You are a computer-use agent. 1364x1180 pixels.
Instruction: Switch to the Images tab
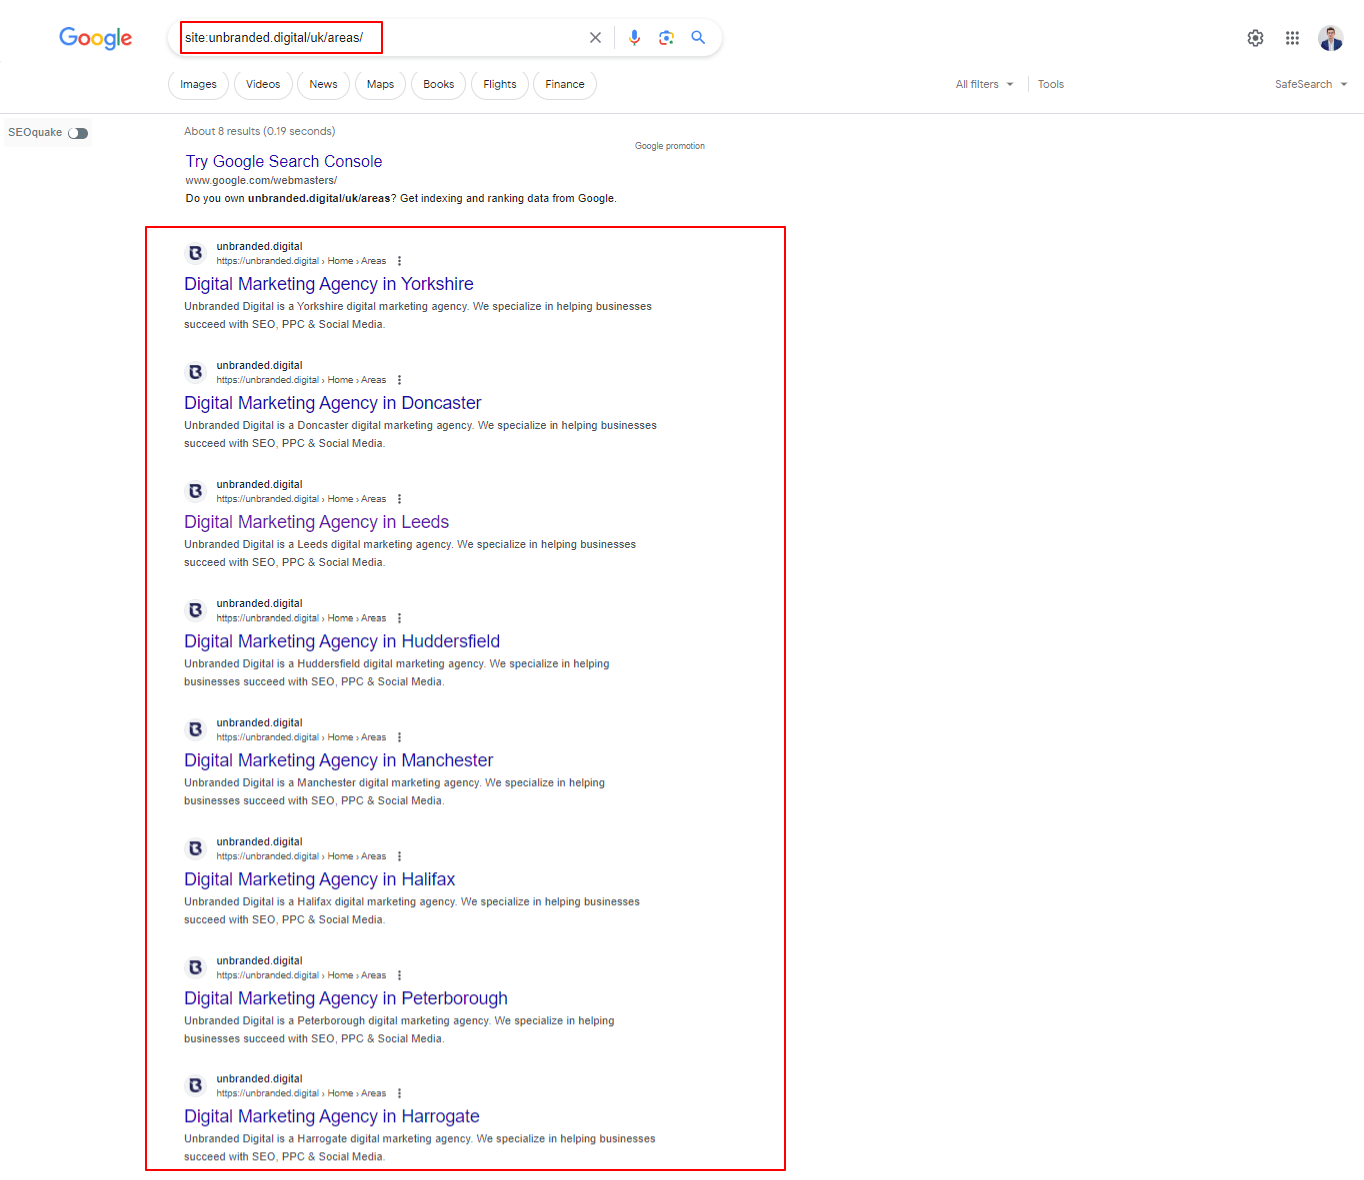tap(198, 84)
